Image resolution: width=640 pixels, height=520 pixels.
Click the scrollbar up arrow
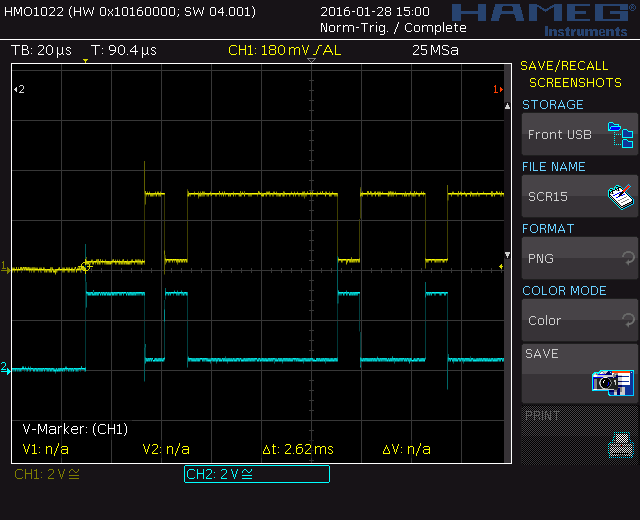507,106
